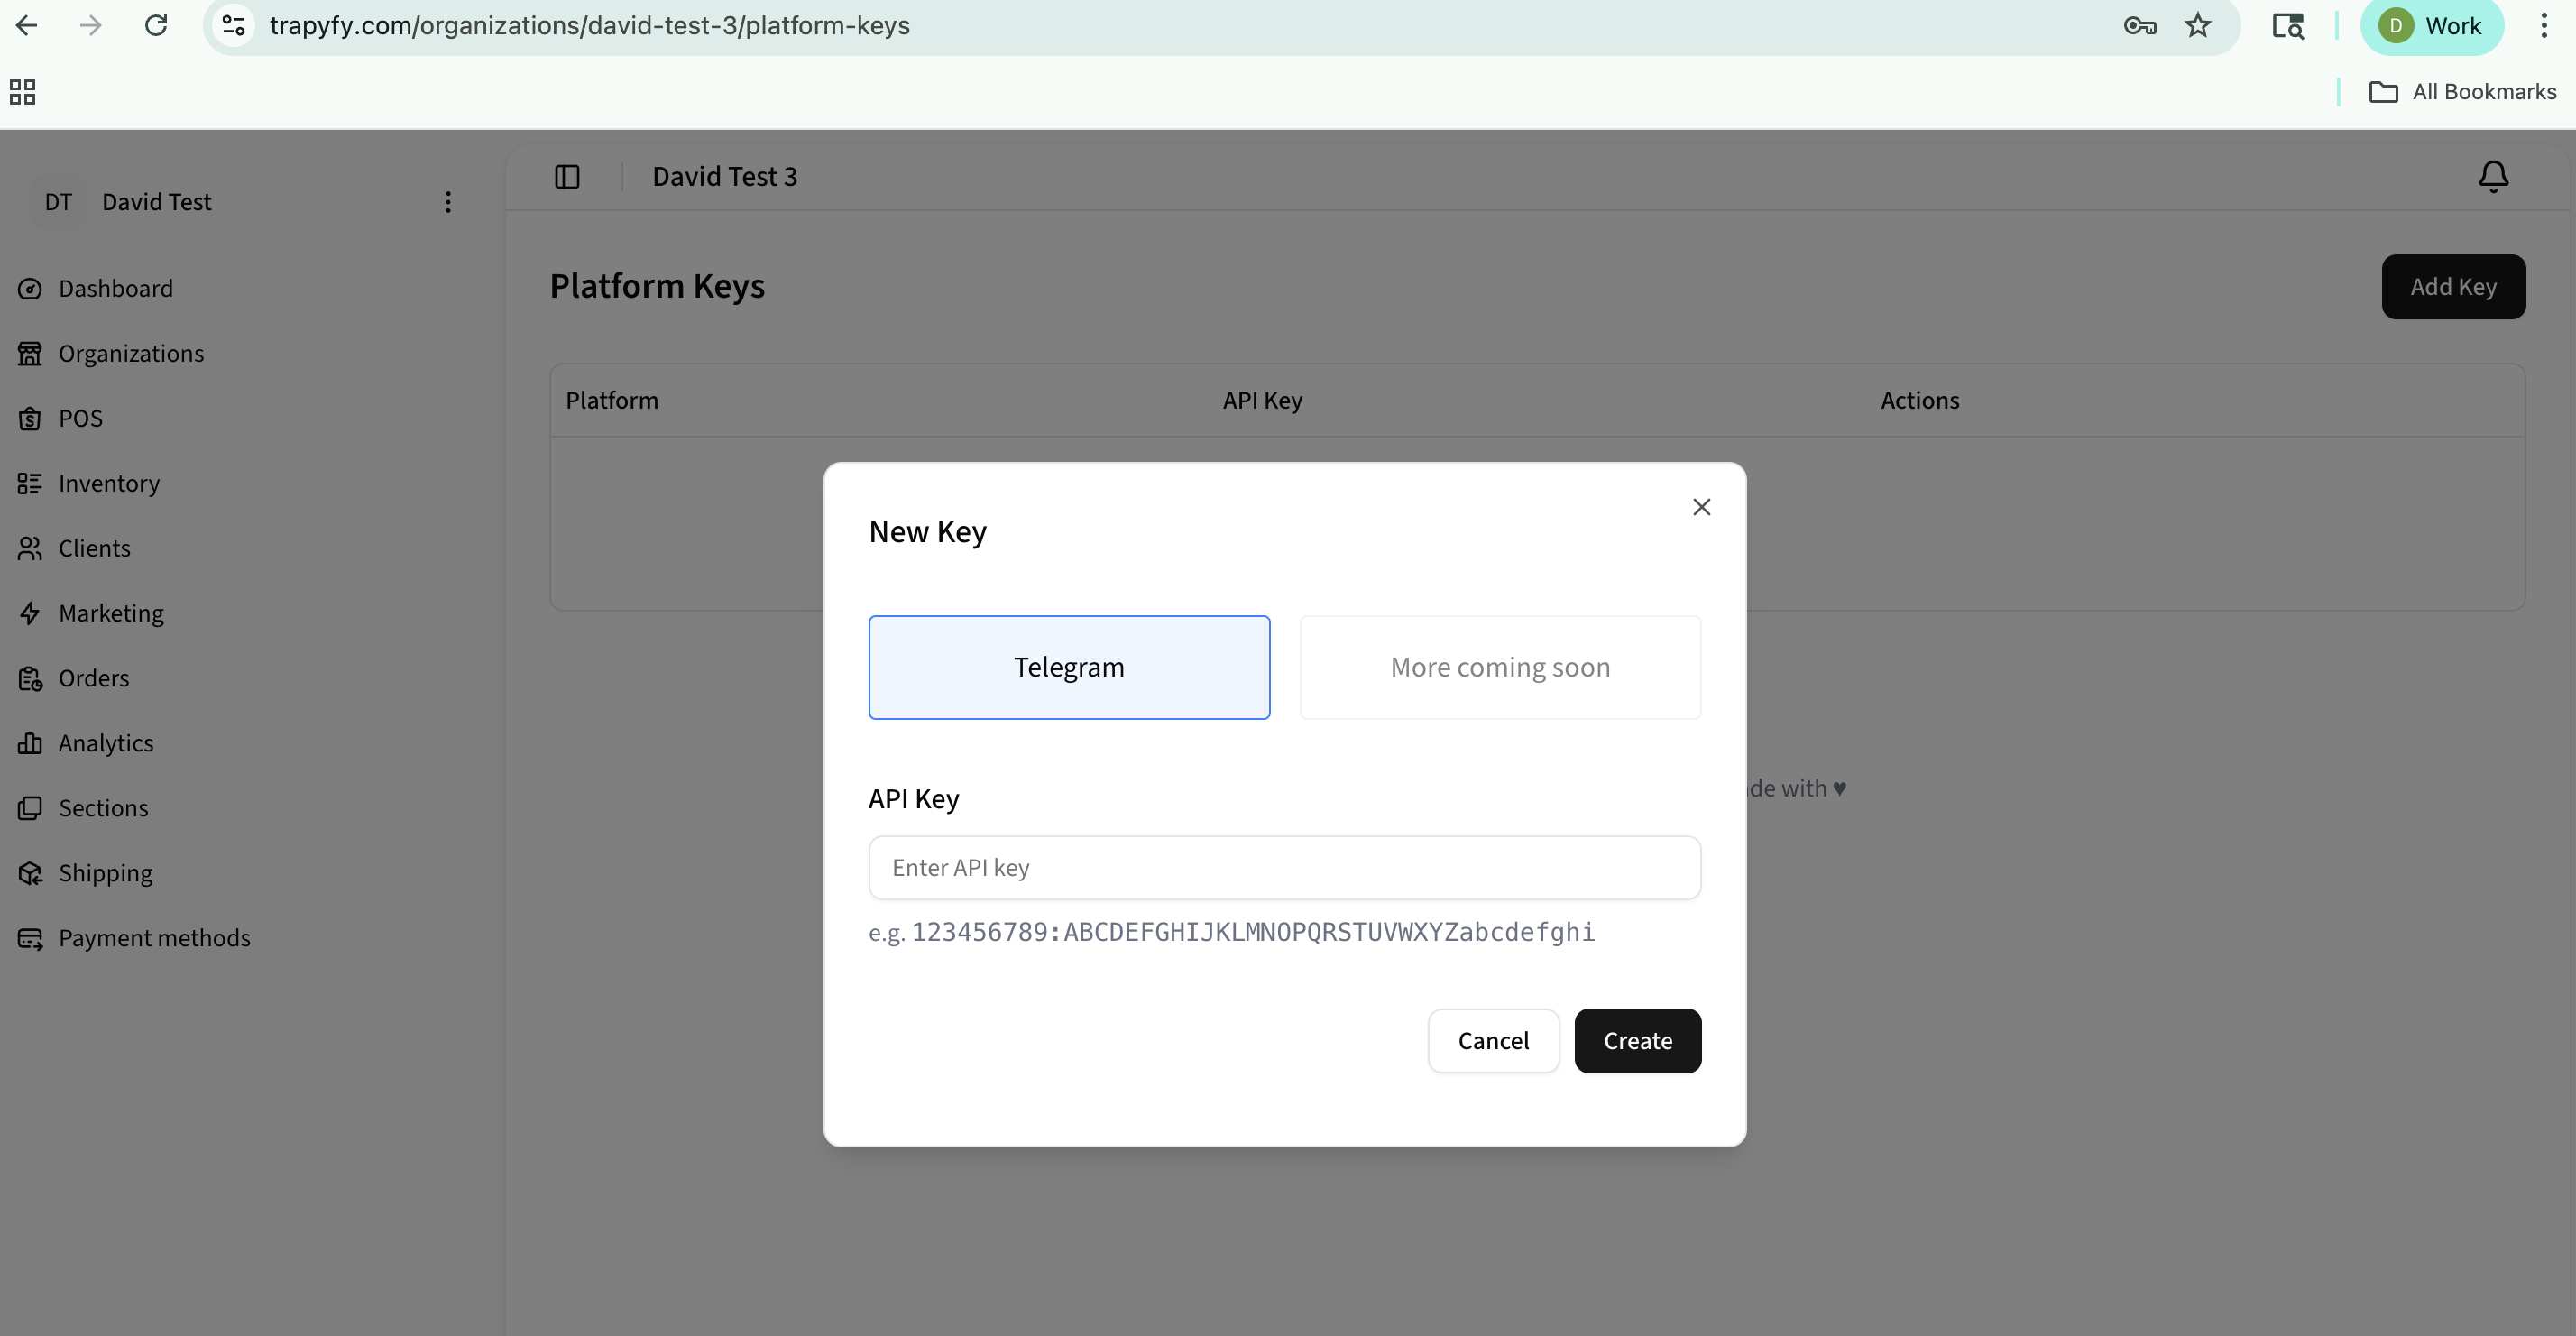This screenshot has width=2576, height=1336.
Task: Go back with the browser back arrow
Action: point(27,25)
